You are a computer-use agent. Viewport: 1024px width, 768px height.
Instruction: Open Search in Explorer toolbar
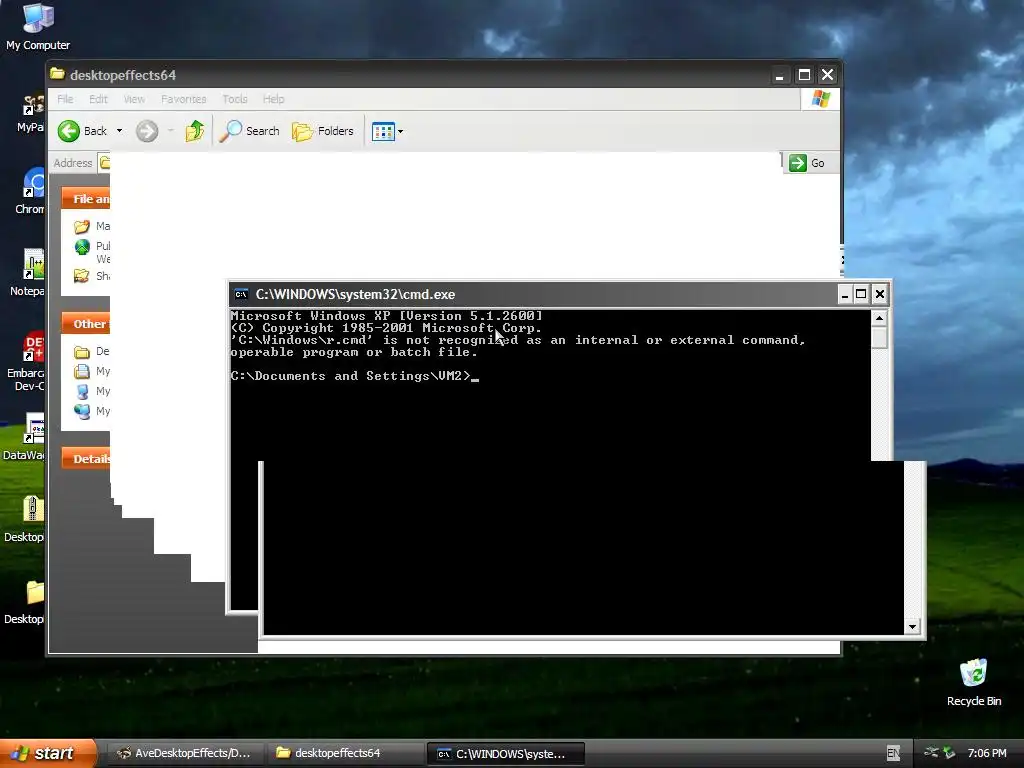point(249,131)
